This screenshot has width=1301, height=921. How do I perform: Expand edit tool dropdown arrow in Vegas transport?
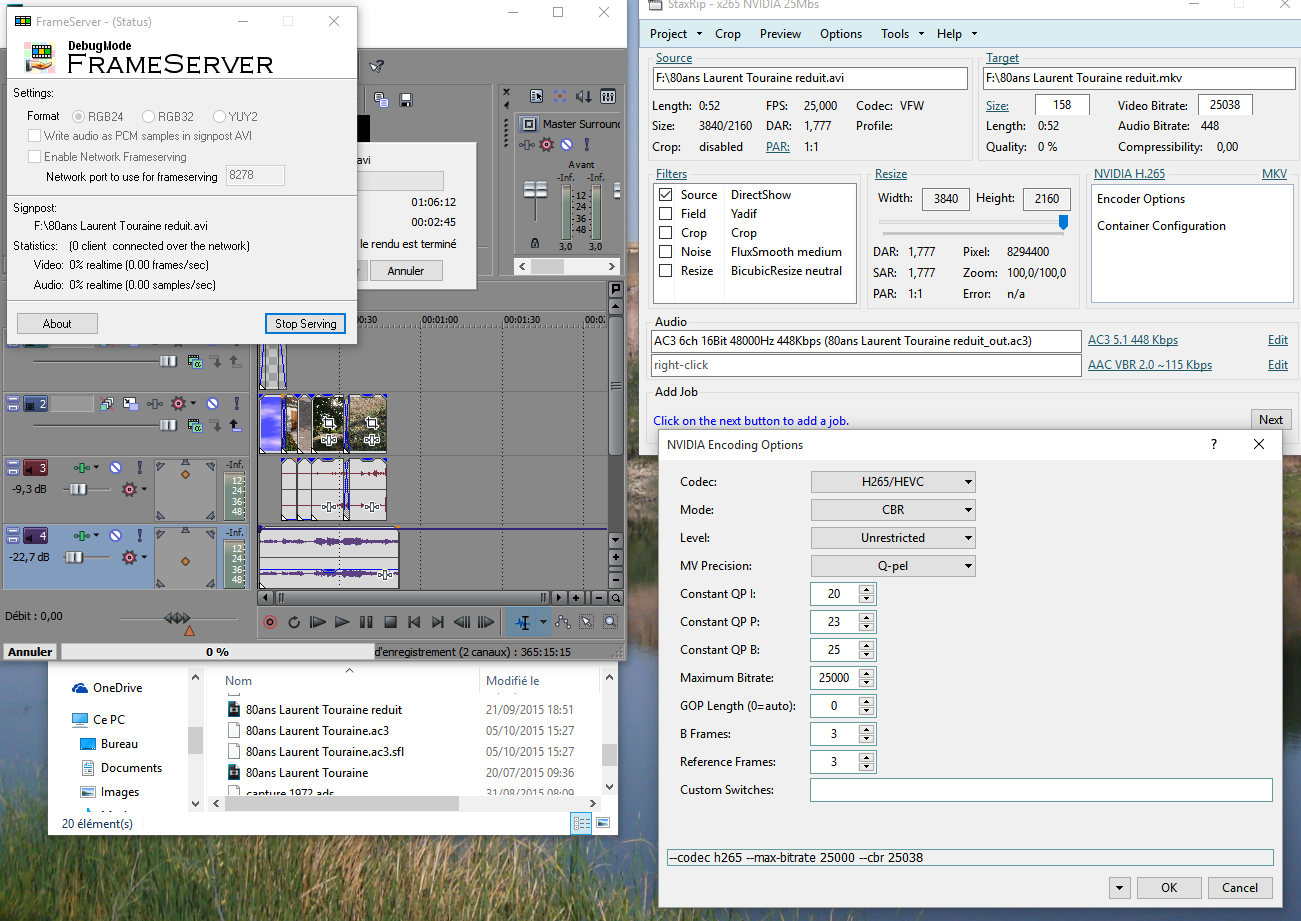click(543, 622)
